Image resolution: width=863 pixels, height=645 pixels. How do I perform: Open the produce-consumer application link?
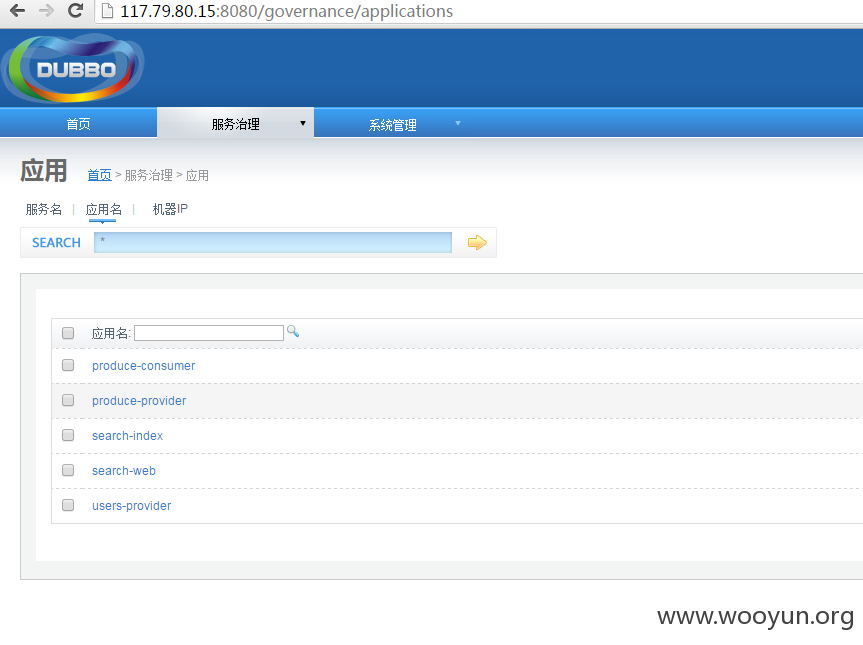click(x=143, y=365)
